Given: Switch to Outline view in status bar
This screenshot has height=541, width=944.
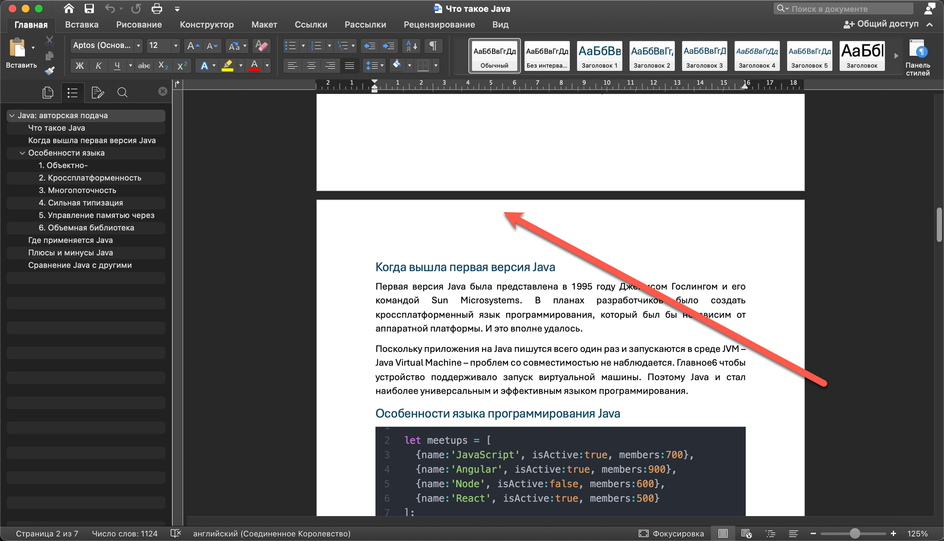Looking at the screenshot, I should click(x=770, y=533).
